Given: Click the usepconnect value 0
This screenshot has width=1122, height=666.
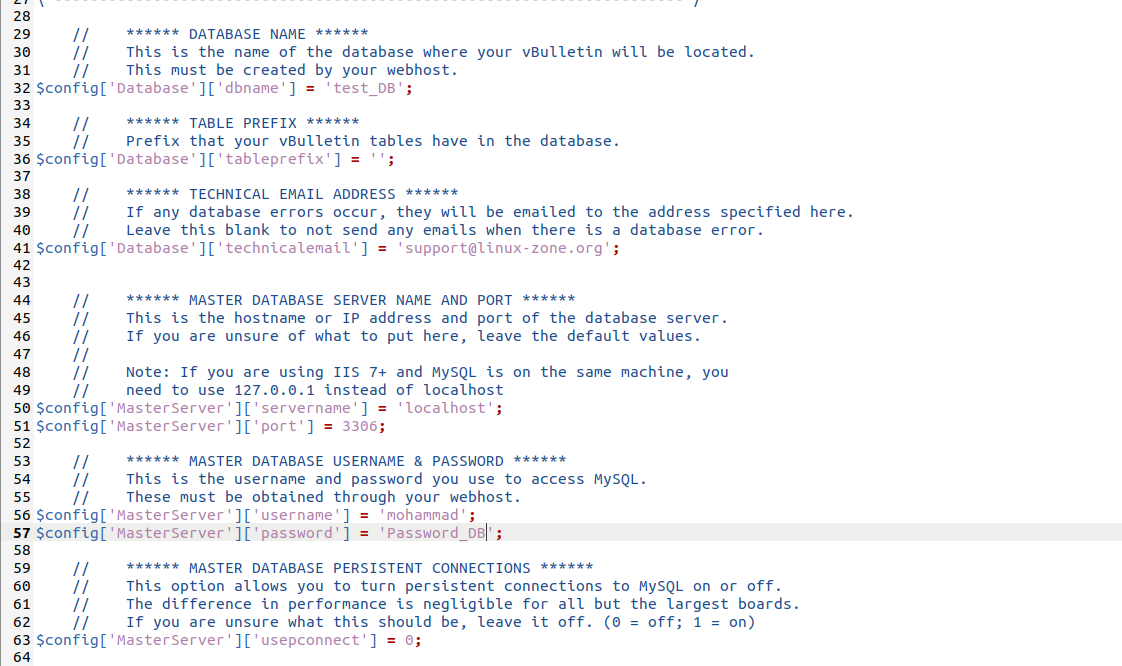Looking at the screenshot, I should [x=408, y=640].
